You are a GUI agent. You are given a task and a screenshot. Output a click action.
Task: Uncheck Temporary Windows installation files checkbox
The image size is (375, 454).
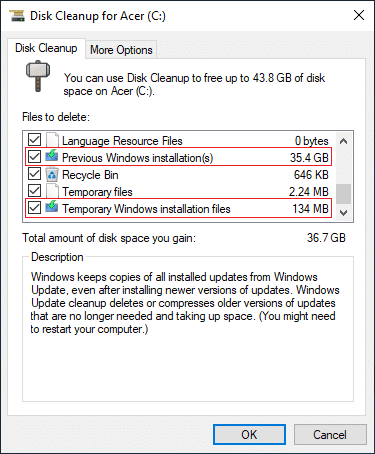(34, 208)
